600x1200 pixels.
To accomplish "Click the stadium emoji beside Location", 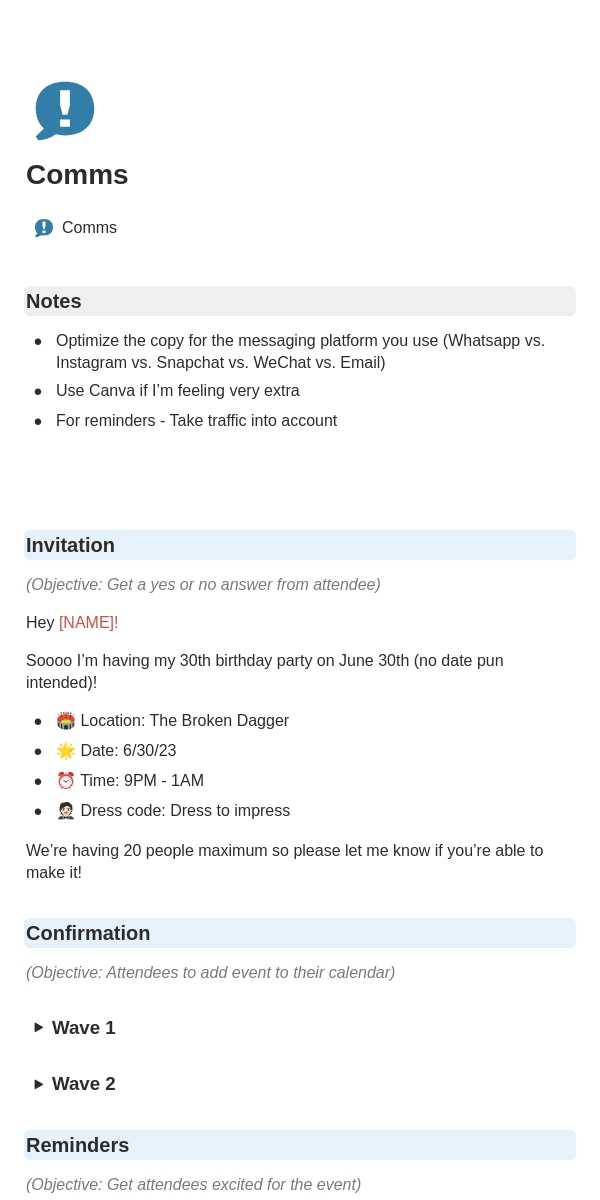I will click(x=65, y=721).
